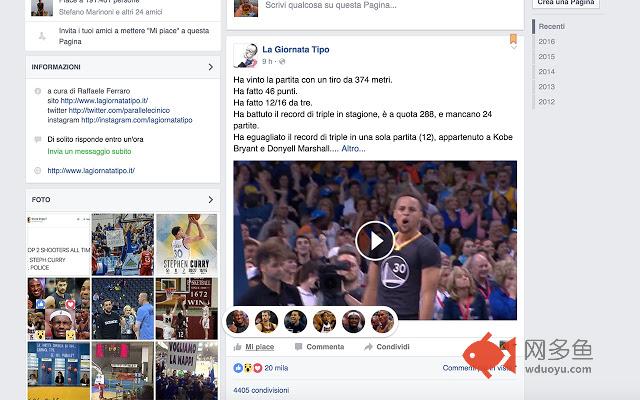Open player collage with reaction emojis thumbnail
Viewport: 640px width, 400px height.
pyautogui.click(x=59, y=309)
